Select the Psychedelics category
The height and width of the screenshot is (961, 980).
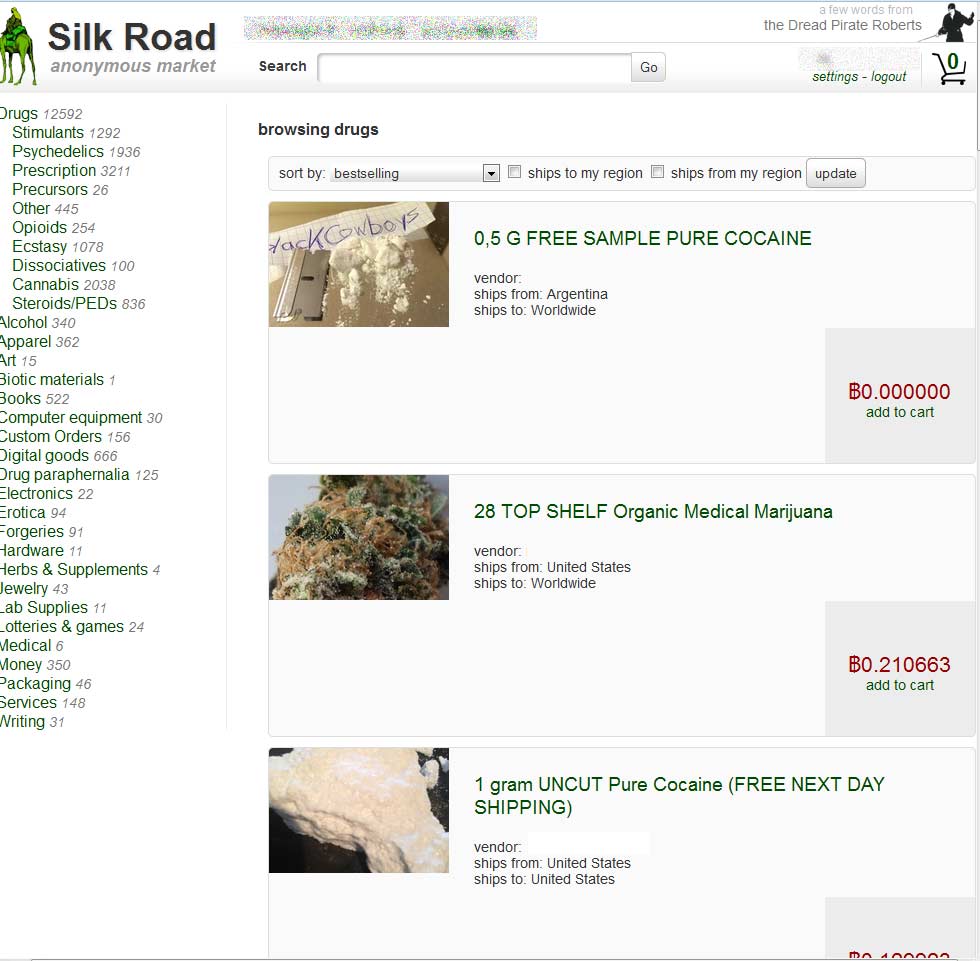click(58, 151)
